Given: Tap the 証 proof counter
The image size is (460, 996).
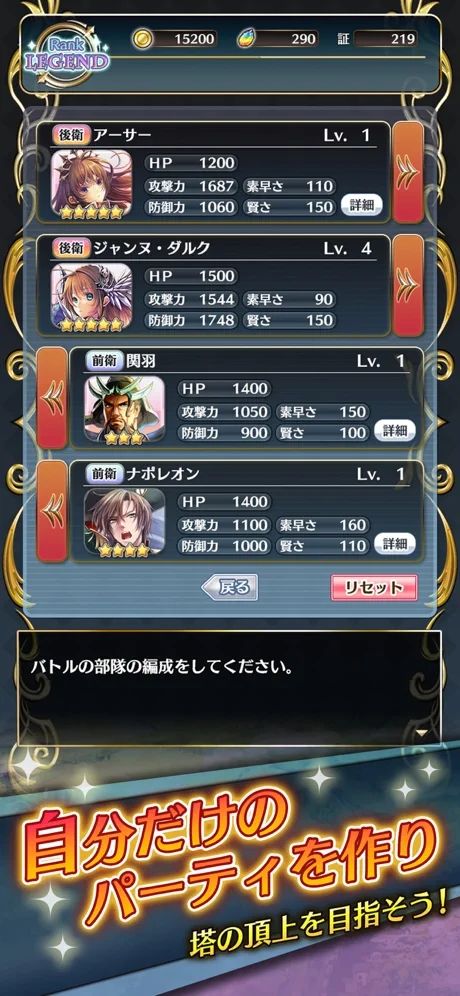Looking at the screenshot, I should pos(377,39).
